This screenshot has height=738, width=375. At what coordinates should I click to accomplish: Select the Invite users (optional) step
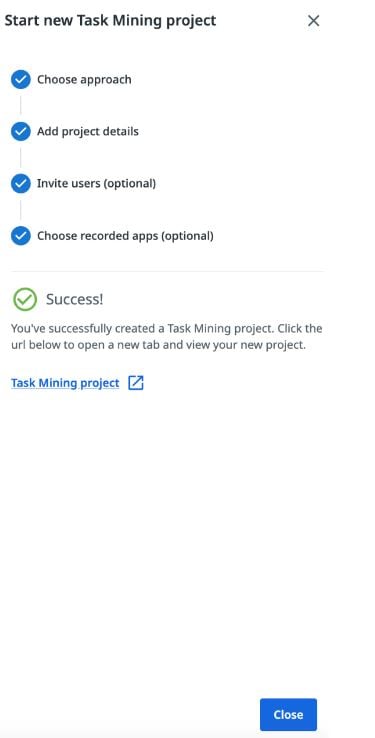(96, 184)
